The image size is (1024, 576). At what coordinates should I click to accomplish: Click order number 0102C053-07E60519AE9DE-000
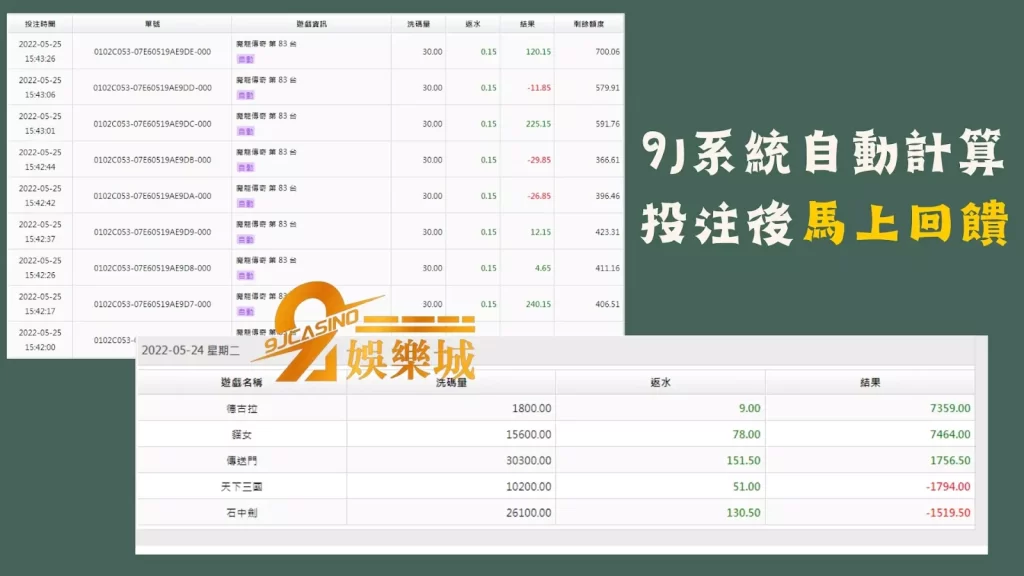(x=152, y=52)
